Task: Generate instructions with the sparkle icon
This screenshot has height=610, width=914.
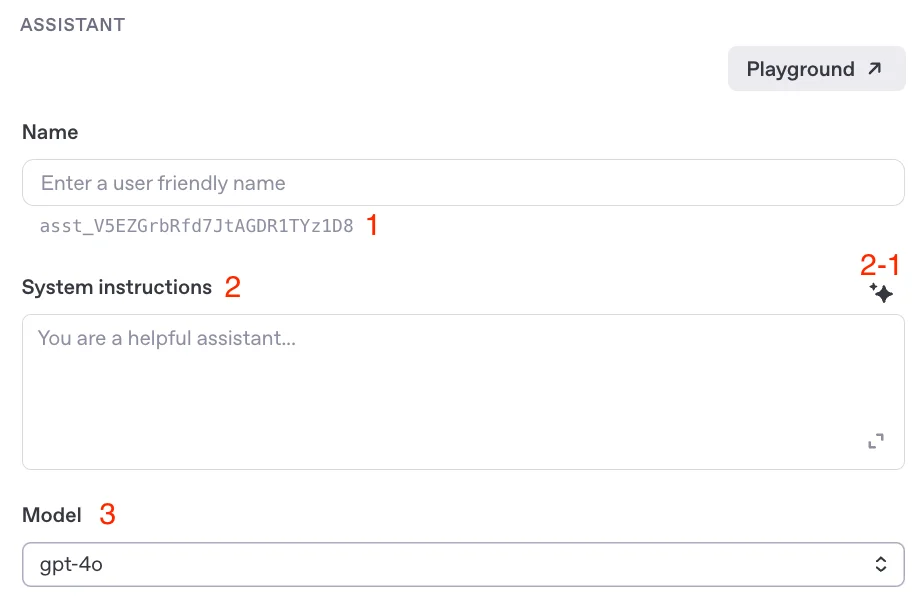Action: coord(880,293)
